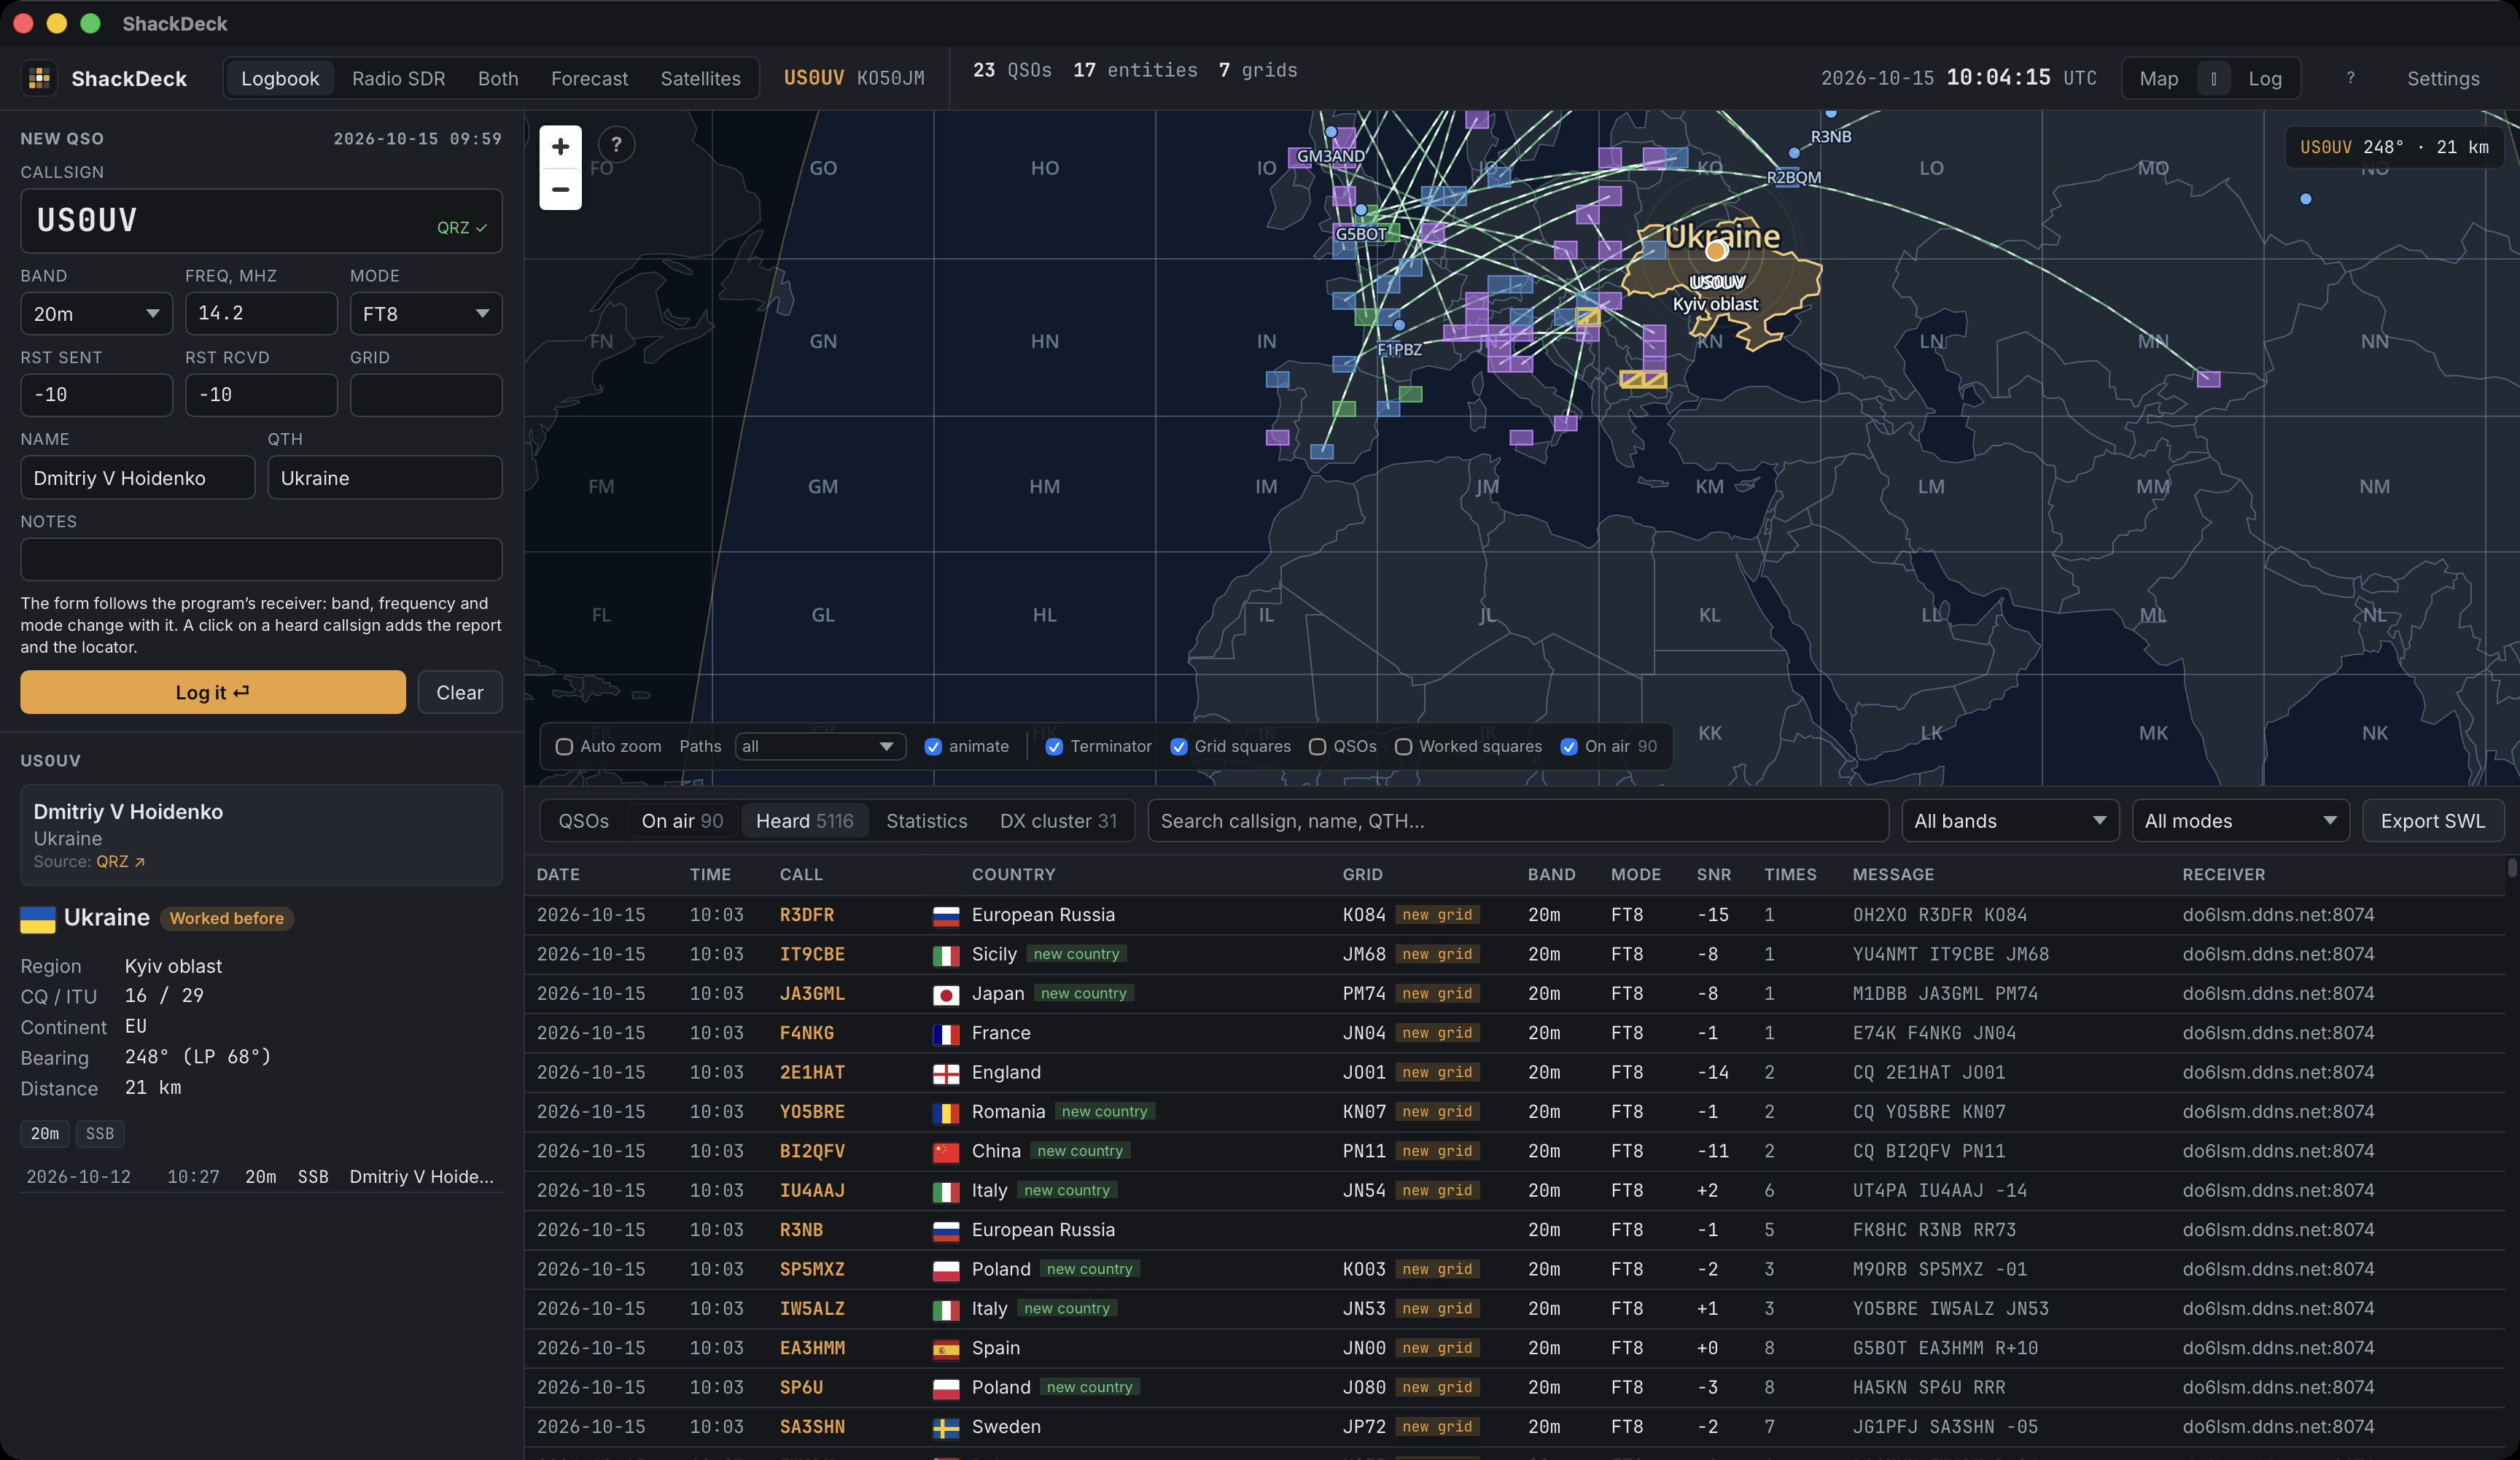Click the GM3AND station dot on map
This screenshot has height=1460, width=2520.
(1330, 131)
